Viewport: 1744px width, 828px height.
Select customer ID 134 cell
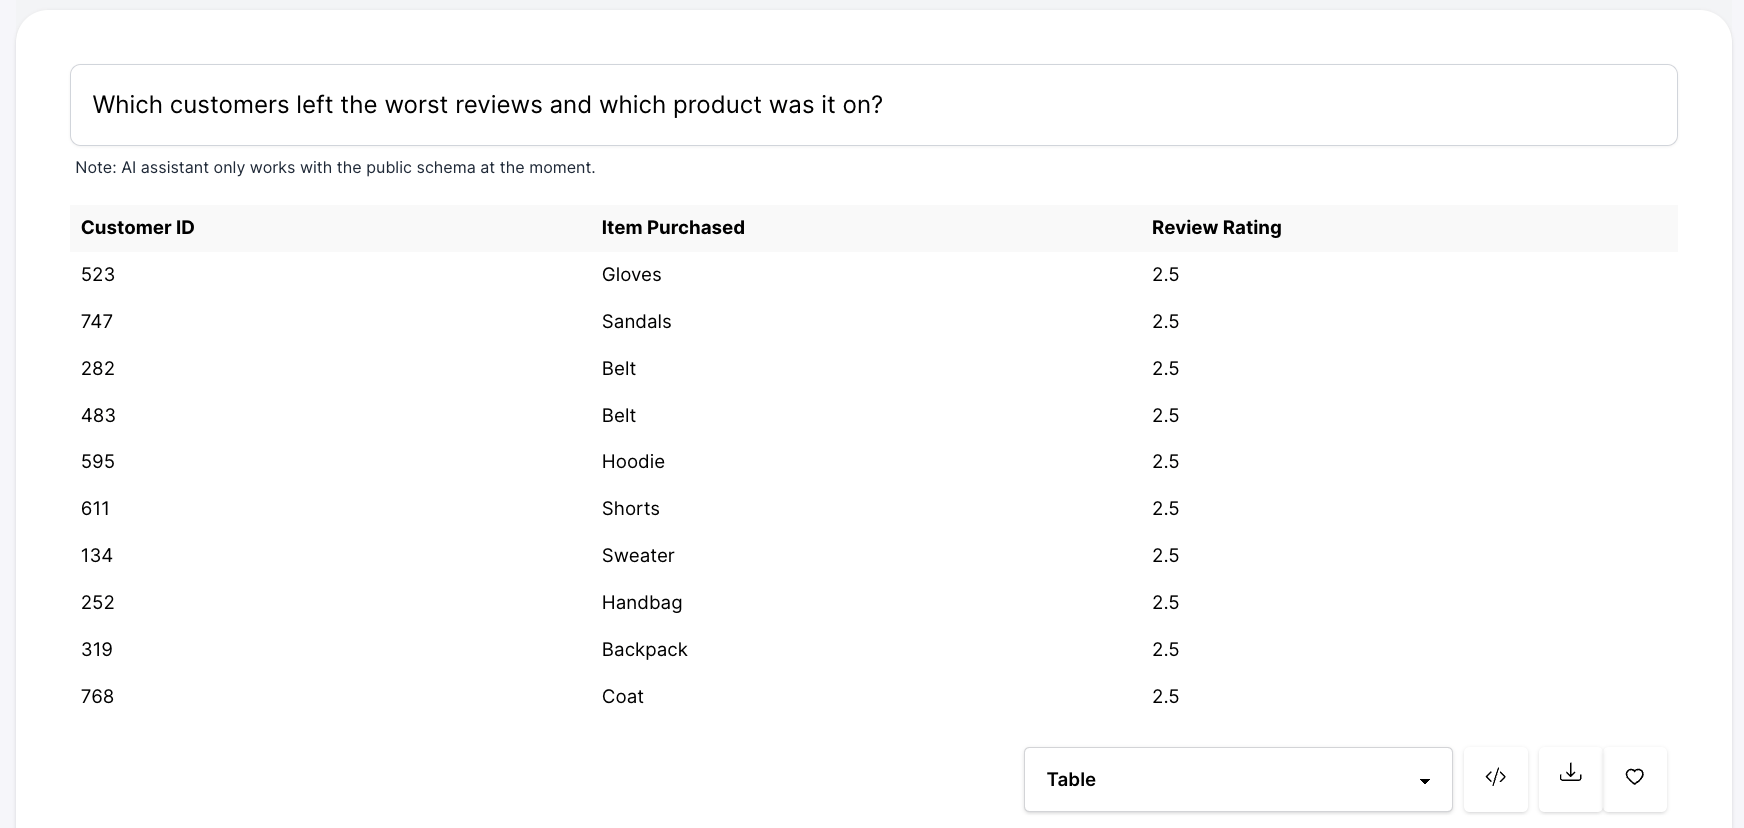[97, 556]
